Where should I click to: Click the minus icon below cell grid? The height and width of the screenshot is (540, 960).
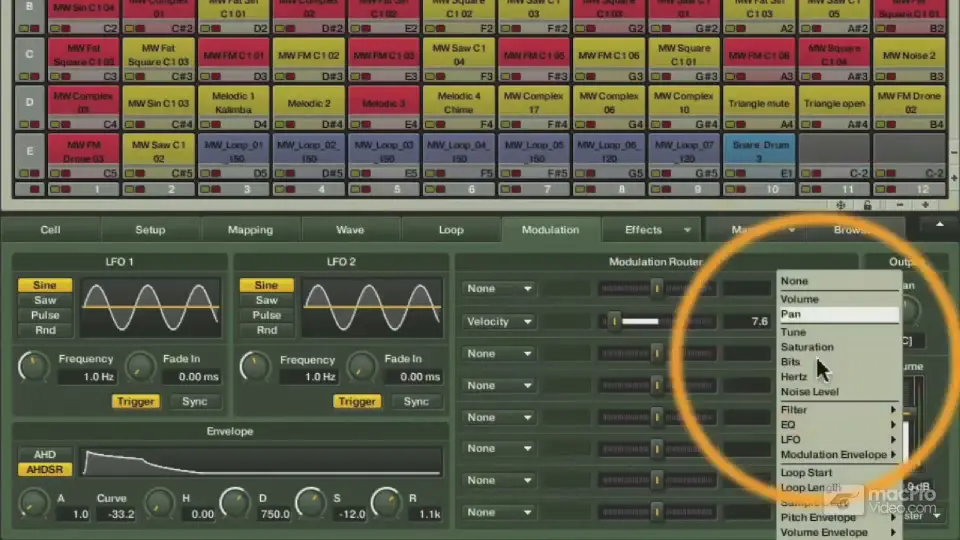pos(899,205)
